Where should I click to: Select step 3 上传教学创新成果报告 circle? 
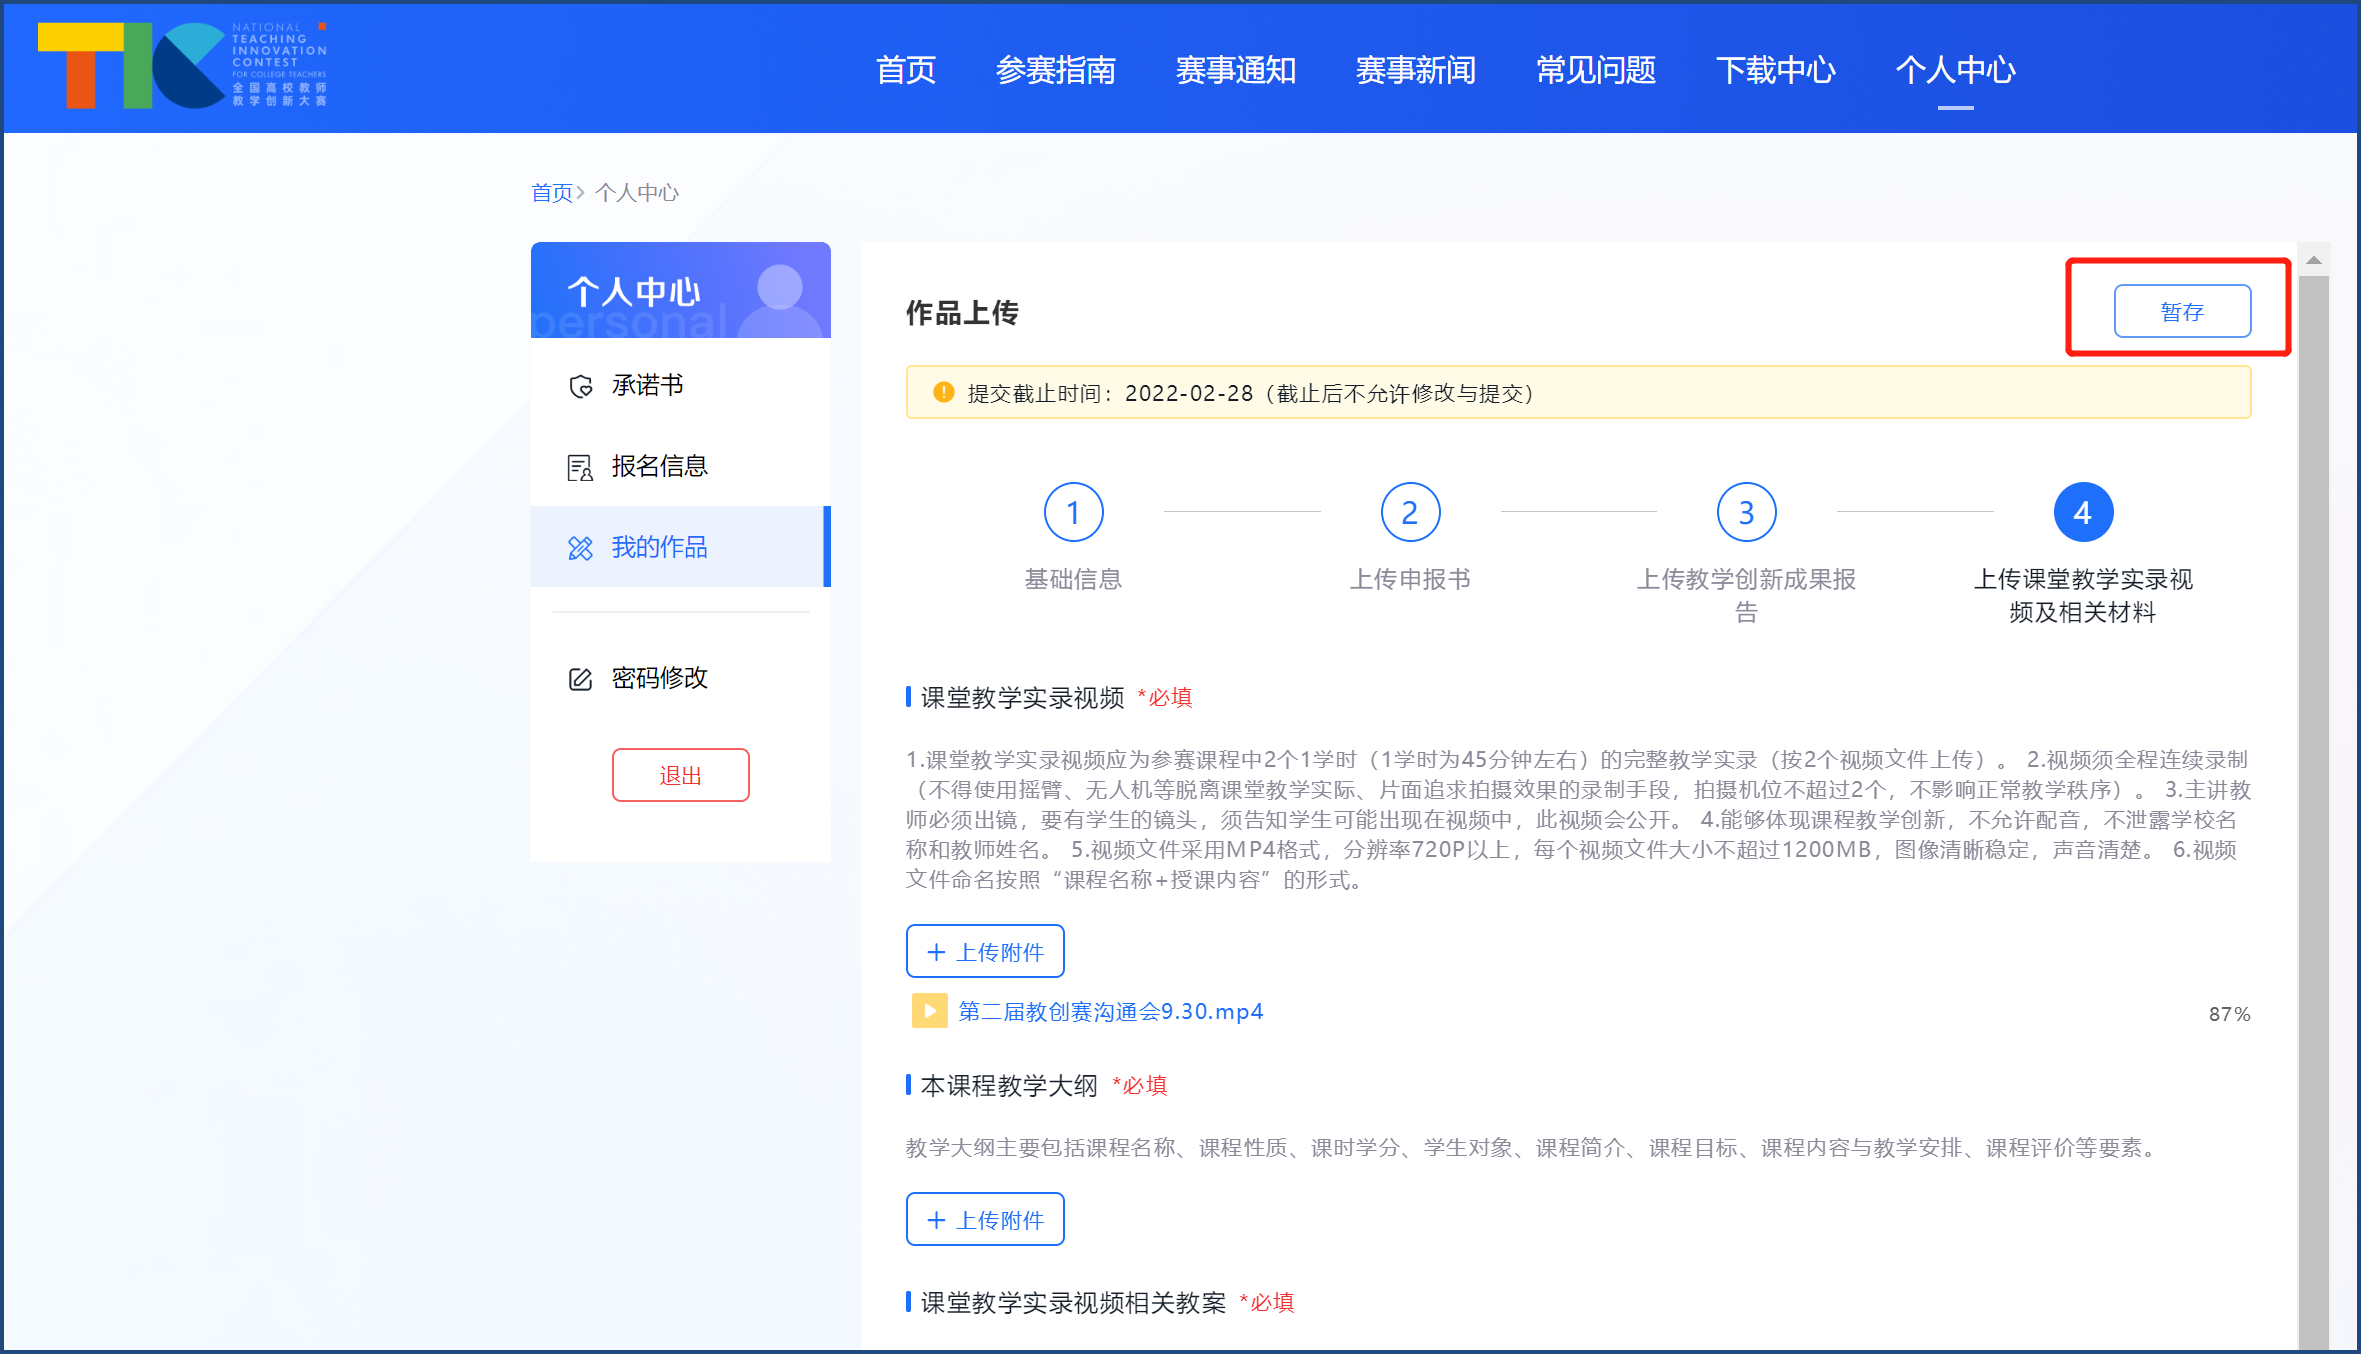coord(1745,512)
